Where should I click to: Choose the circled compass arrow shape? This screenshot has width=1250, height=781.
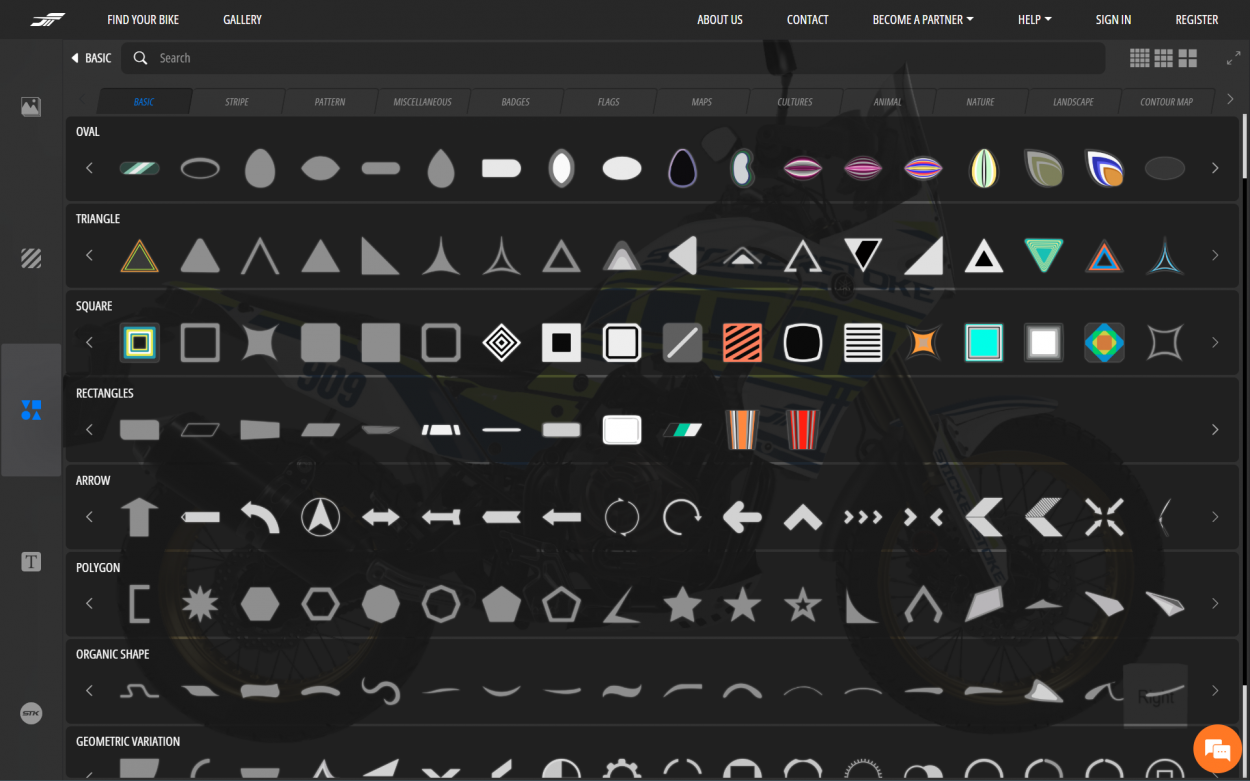[320, 517]
